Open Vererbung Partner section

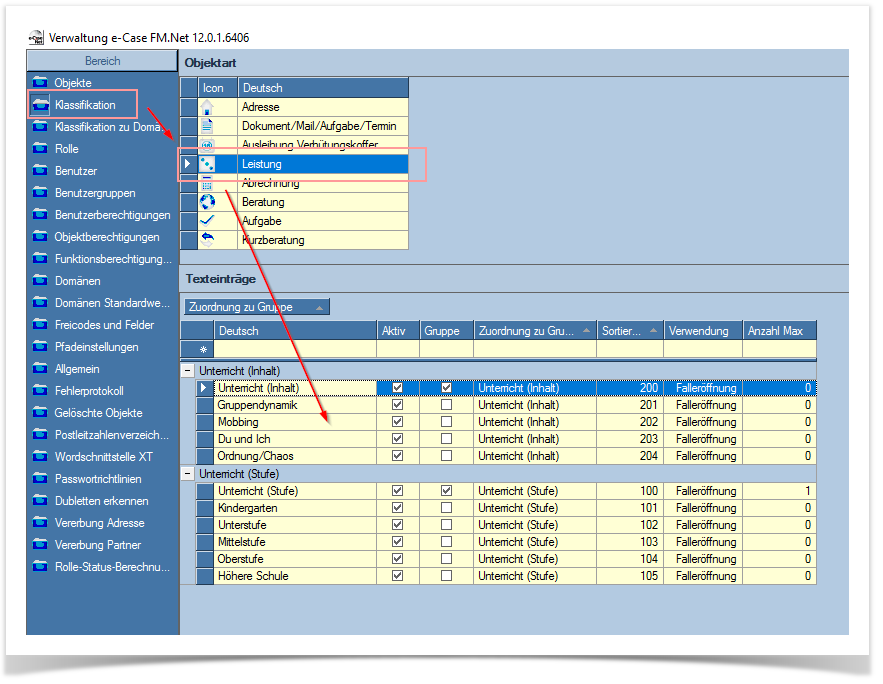pos(98,545)
